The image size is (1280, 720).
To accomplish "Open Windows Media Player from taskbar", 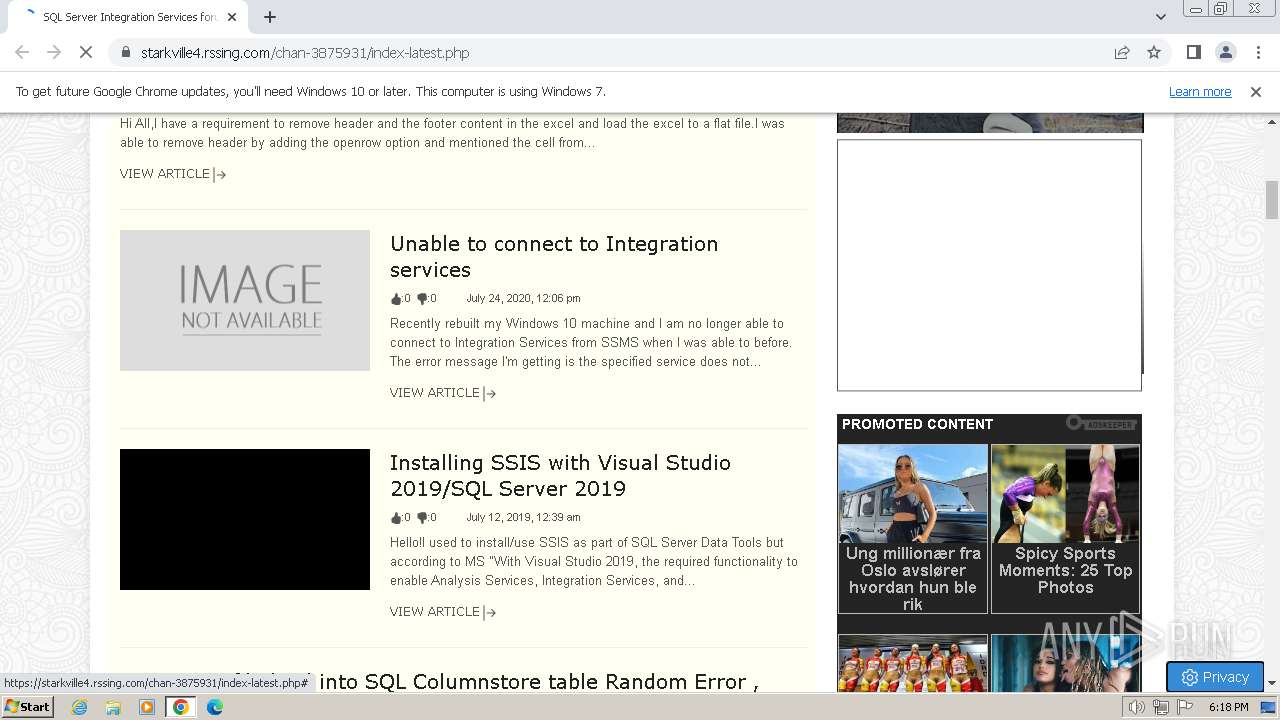I will click(x=147, y=707).
